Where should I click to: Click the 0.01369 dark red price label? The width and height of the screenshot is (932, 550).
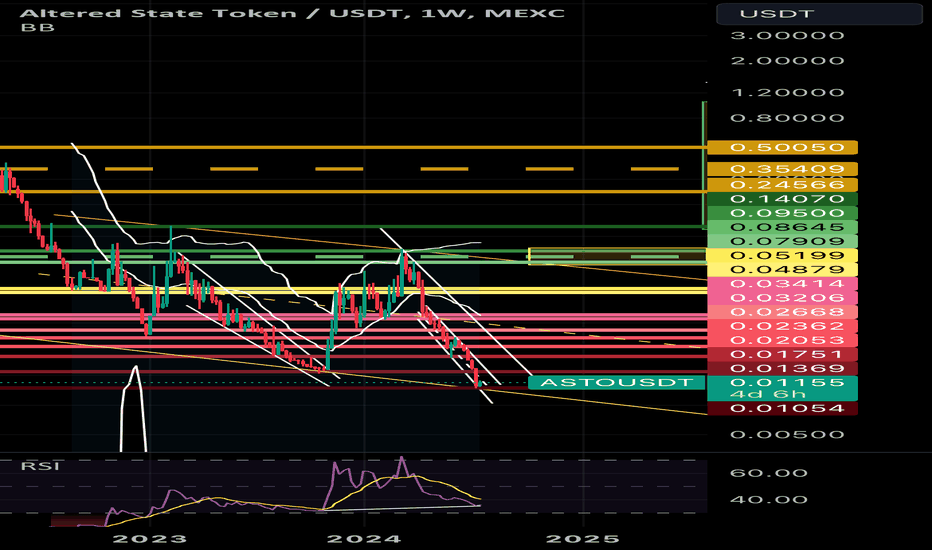coord(782,369)
